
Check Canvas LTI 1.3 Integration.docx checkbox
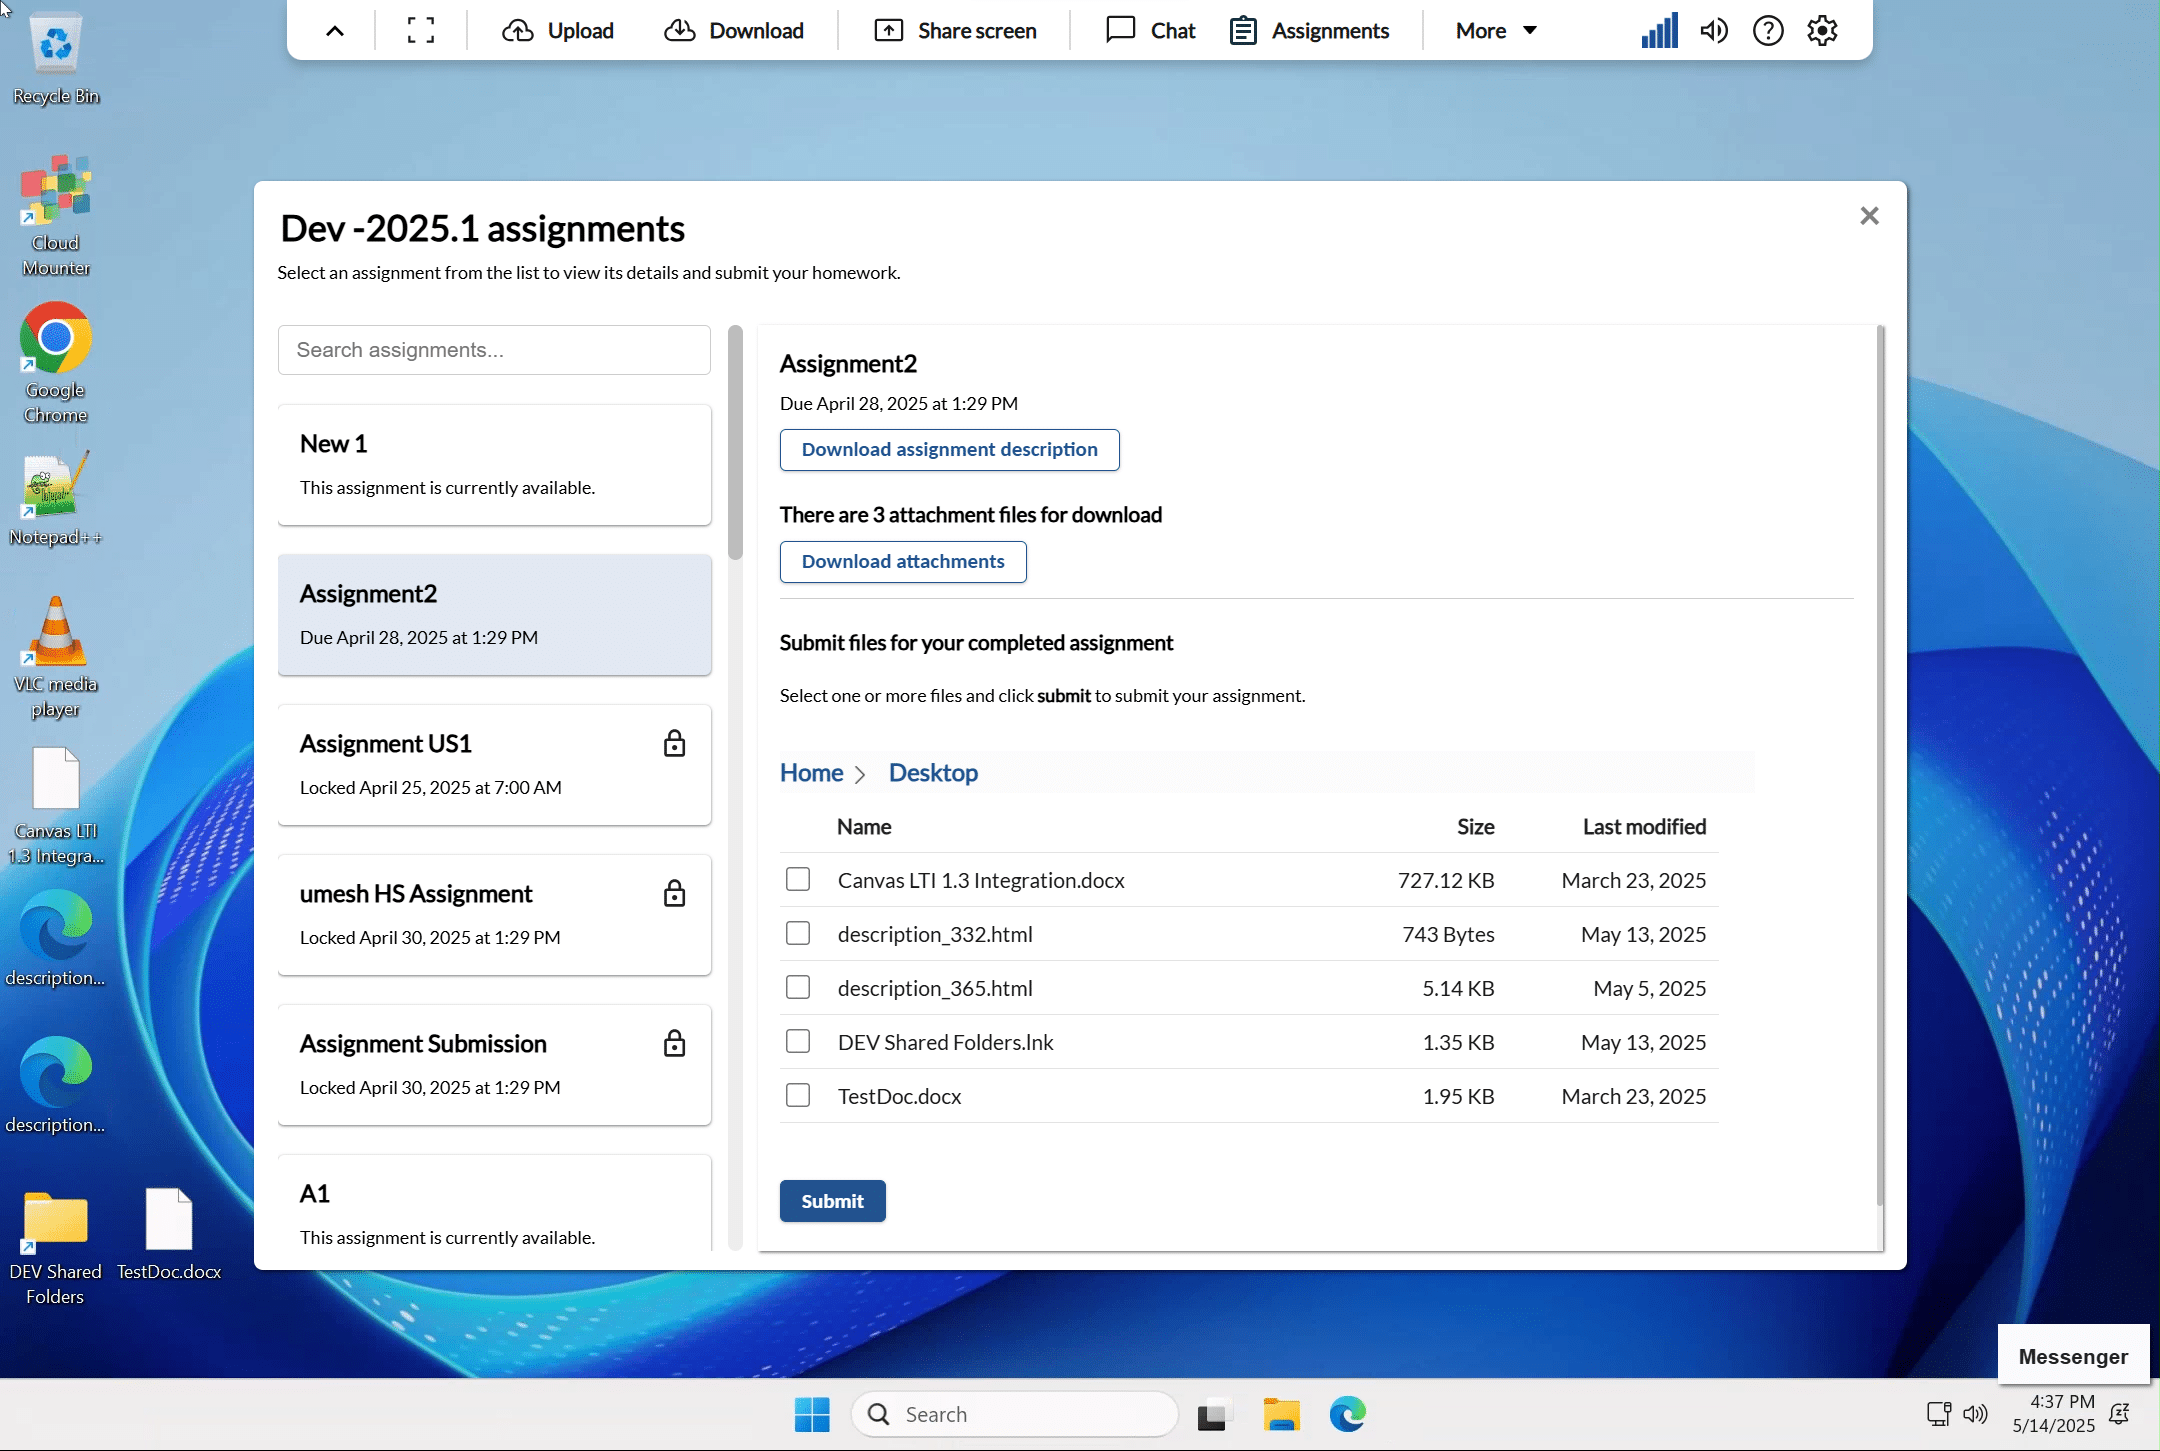pyautogui.click(x=797, y=879)
